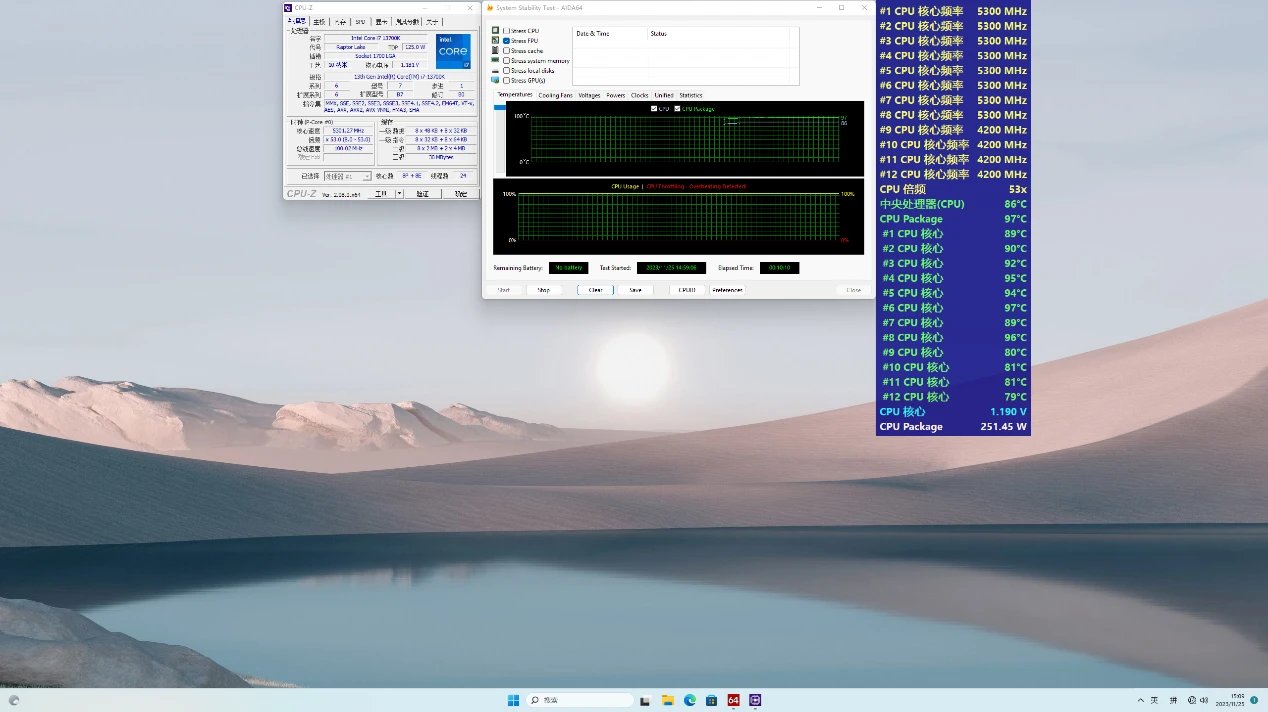
Task: Click the blue temperature graph selector bar
Action: coord(500,107)
